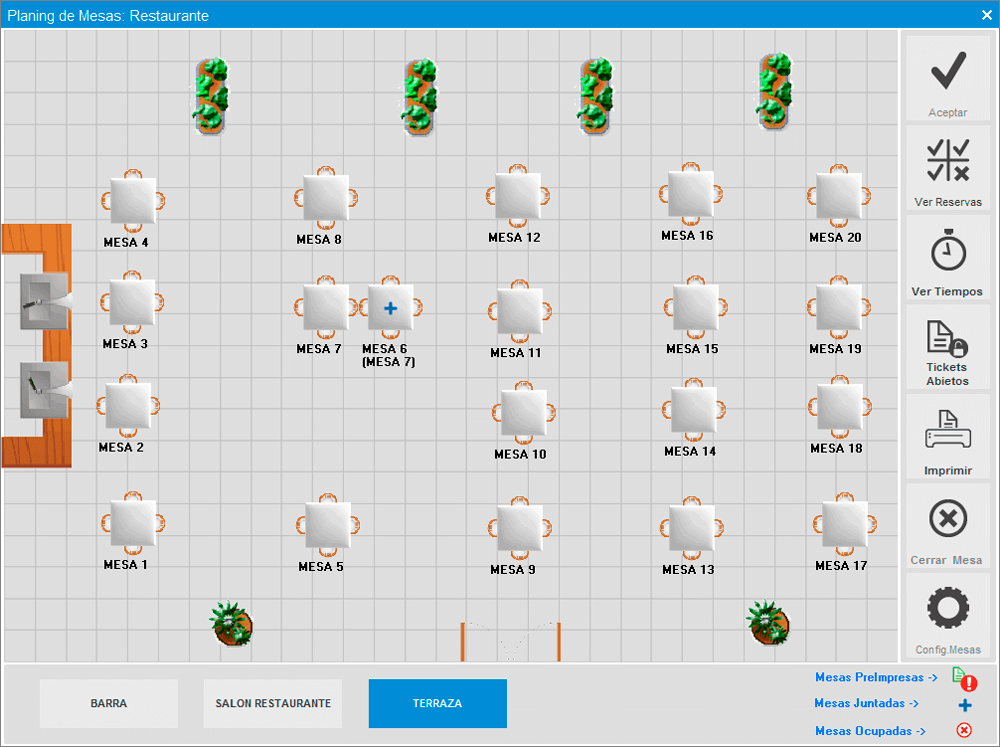Select table MESA 12
Viewport: 1000px width, 747px height.
(518, 196)
